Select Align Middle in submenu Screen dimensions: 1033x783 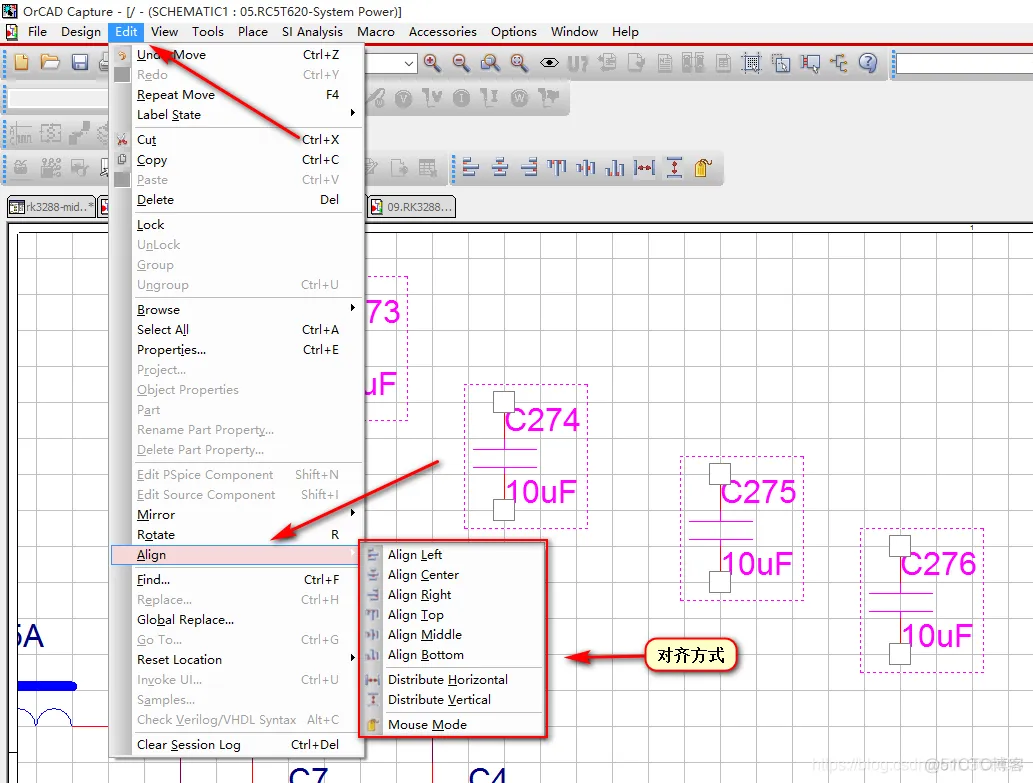click(x=453, y=635)
